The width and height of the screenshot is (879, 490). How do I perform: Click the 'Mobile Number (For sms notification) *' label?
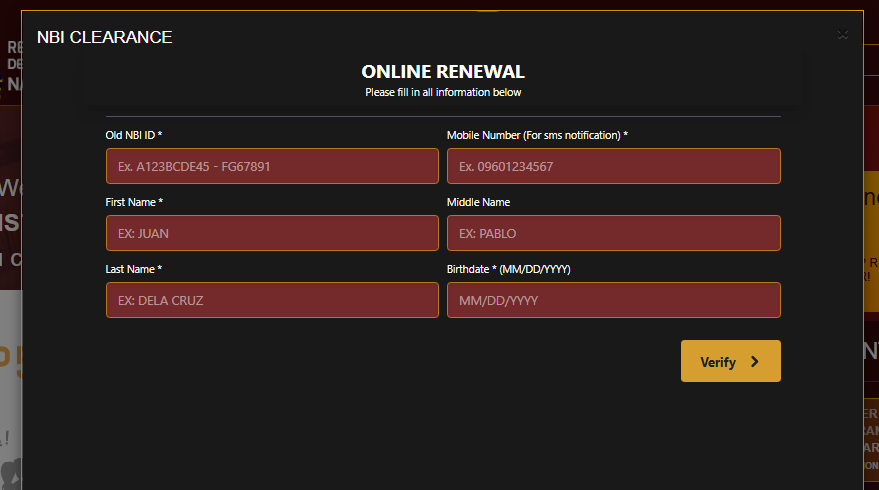click(x=537, y=135)
